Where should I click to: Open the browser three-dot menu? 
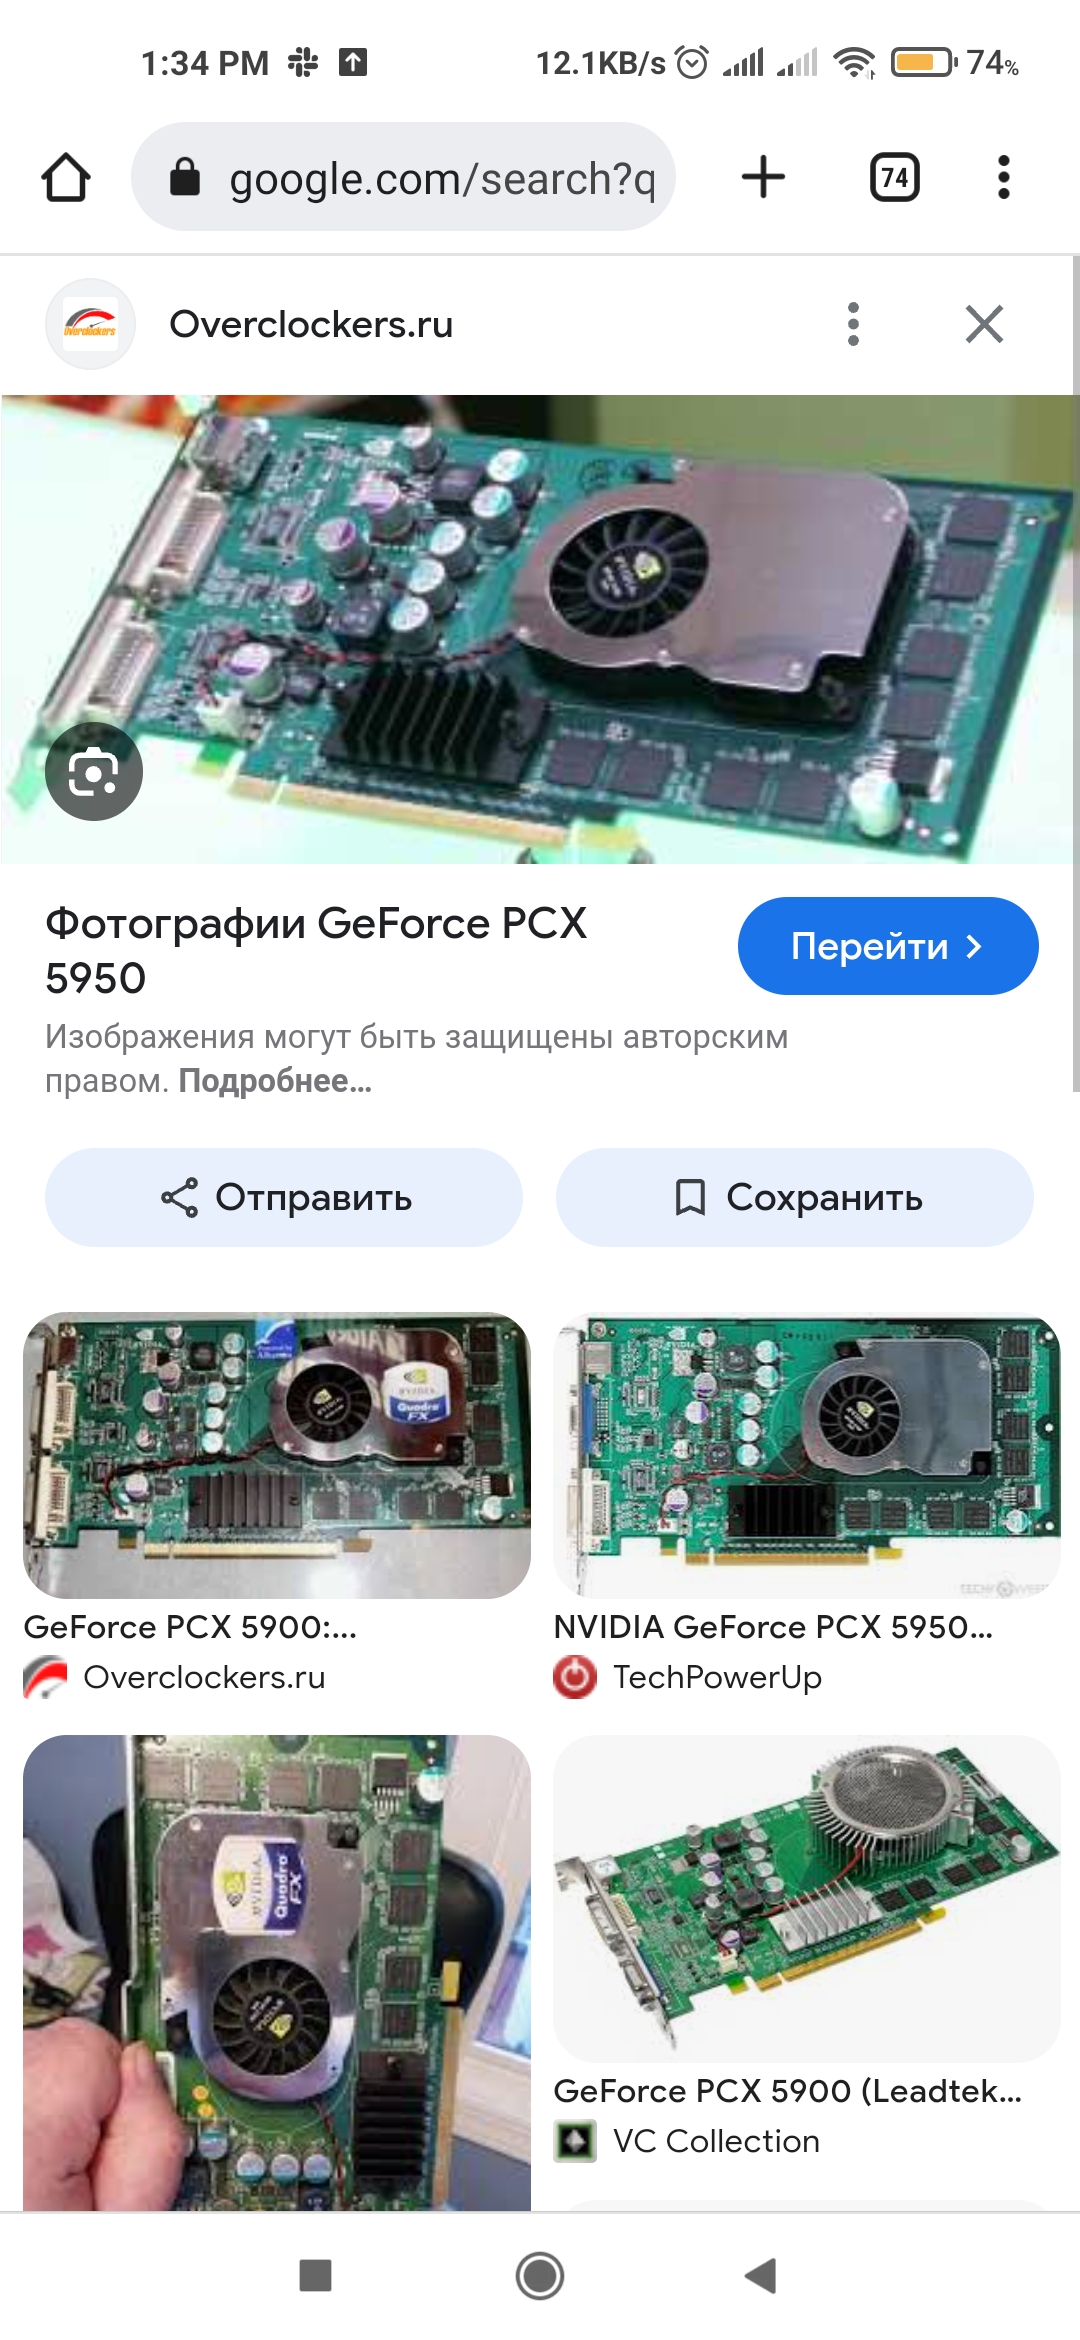point(1003,177)
